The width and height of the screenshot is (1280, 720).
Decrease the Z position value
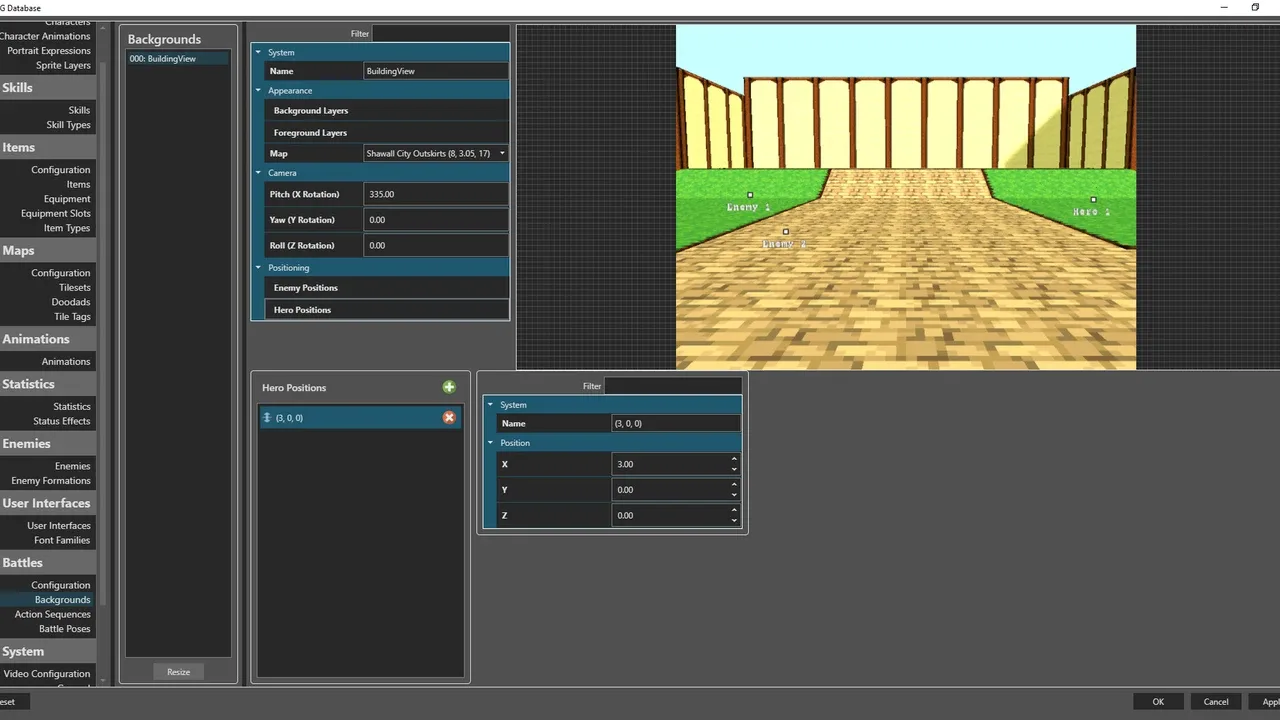[734, 520]
